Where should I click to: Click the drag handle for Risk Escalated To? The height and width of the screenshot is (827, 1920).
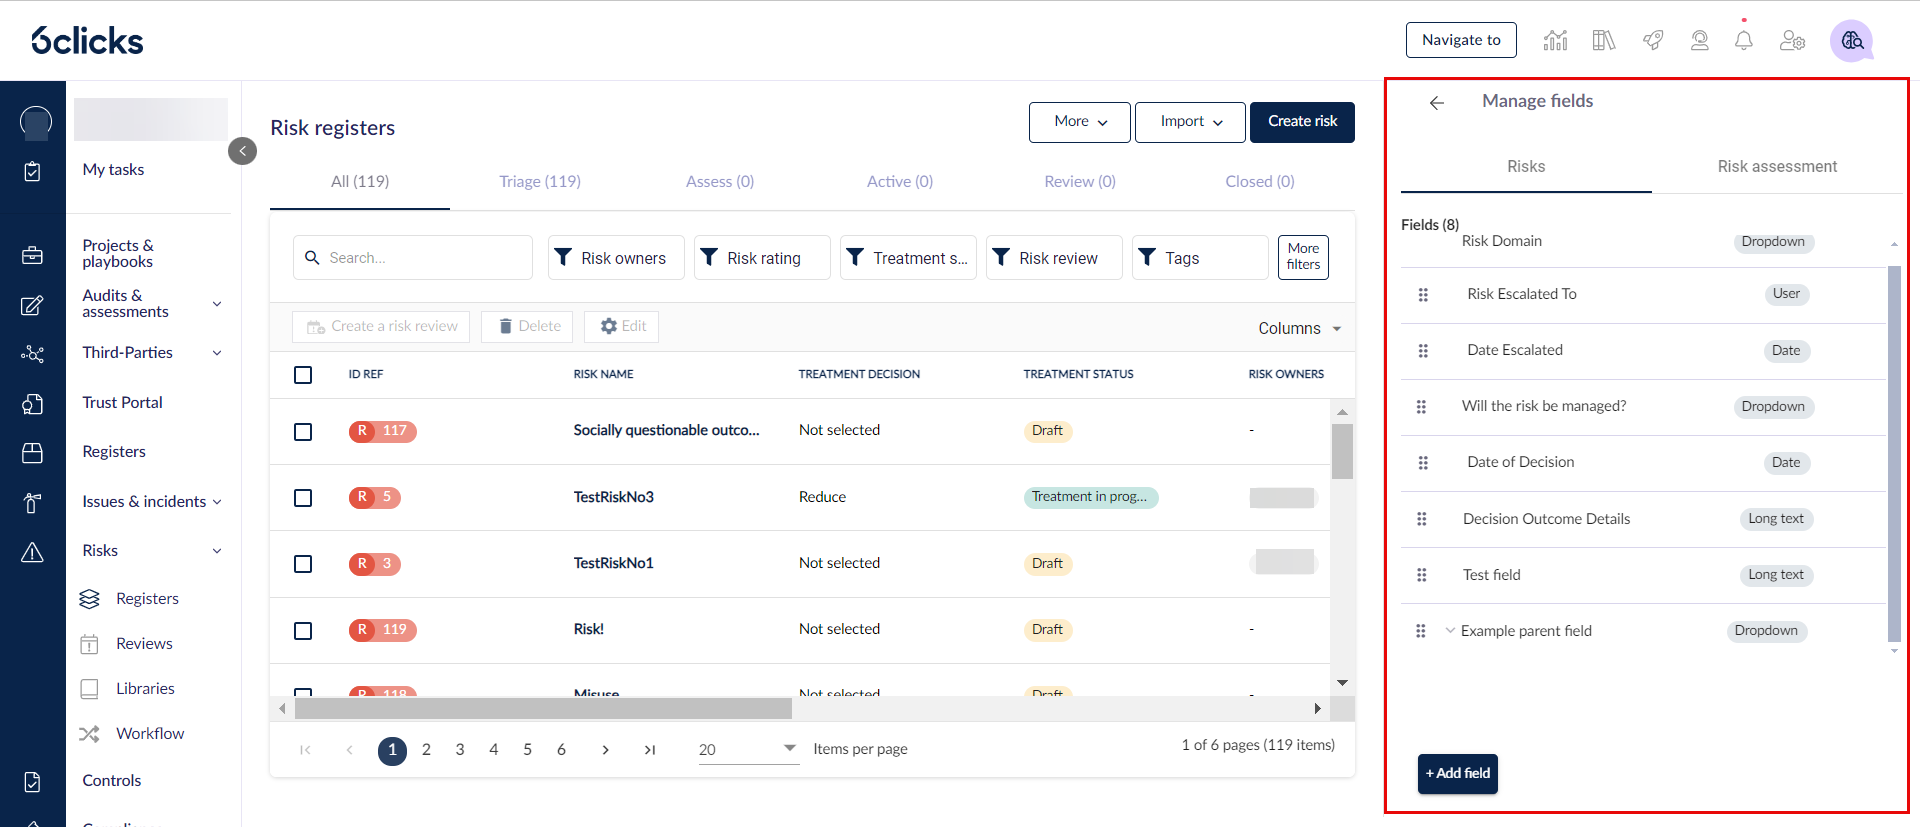[x=1423, y=295]
